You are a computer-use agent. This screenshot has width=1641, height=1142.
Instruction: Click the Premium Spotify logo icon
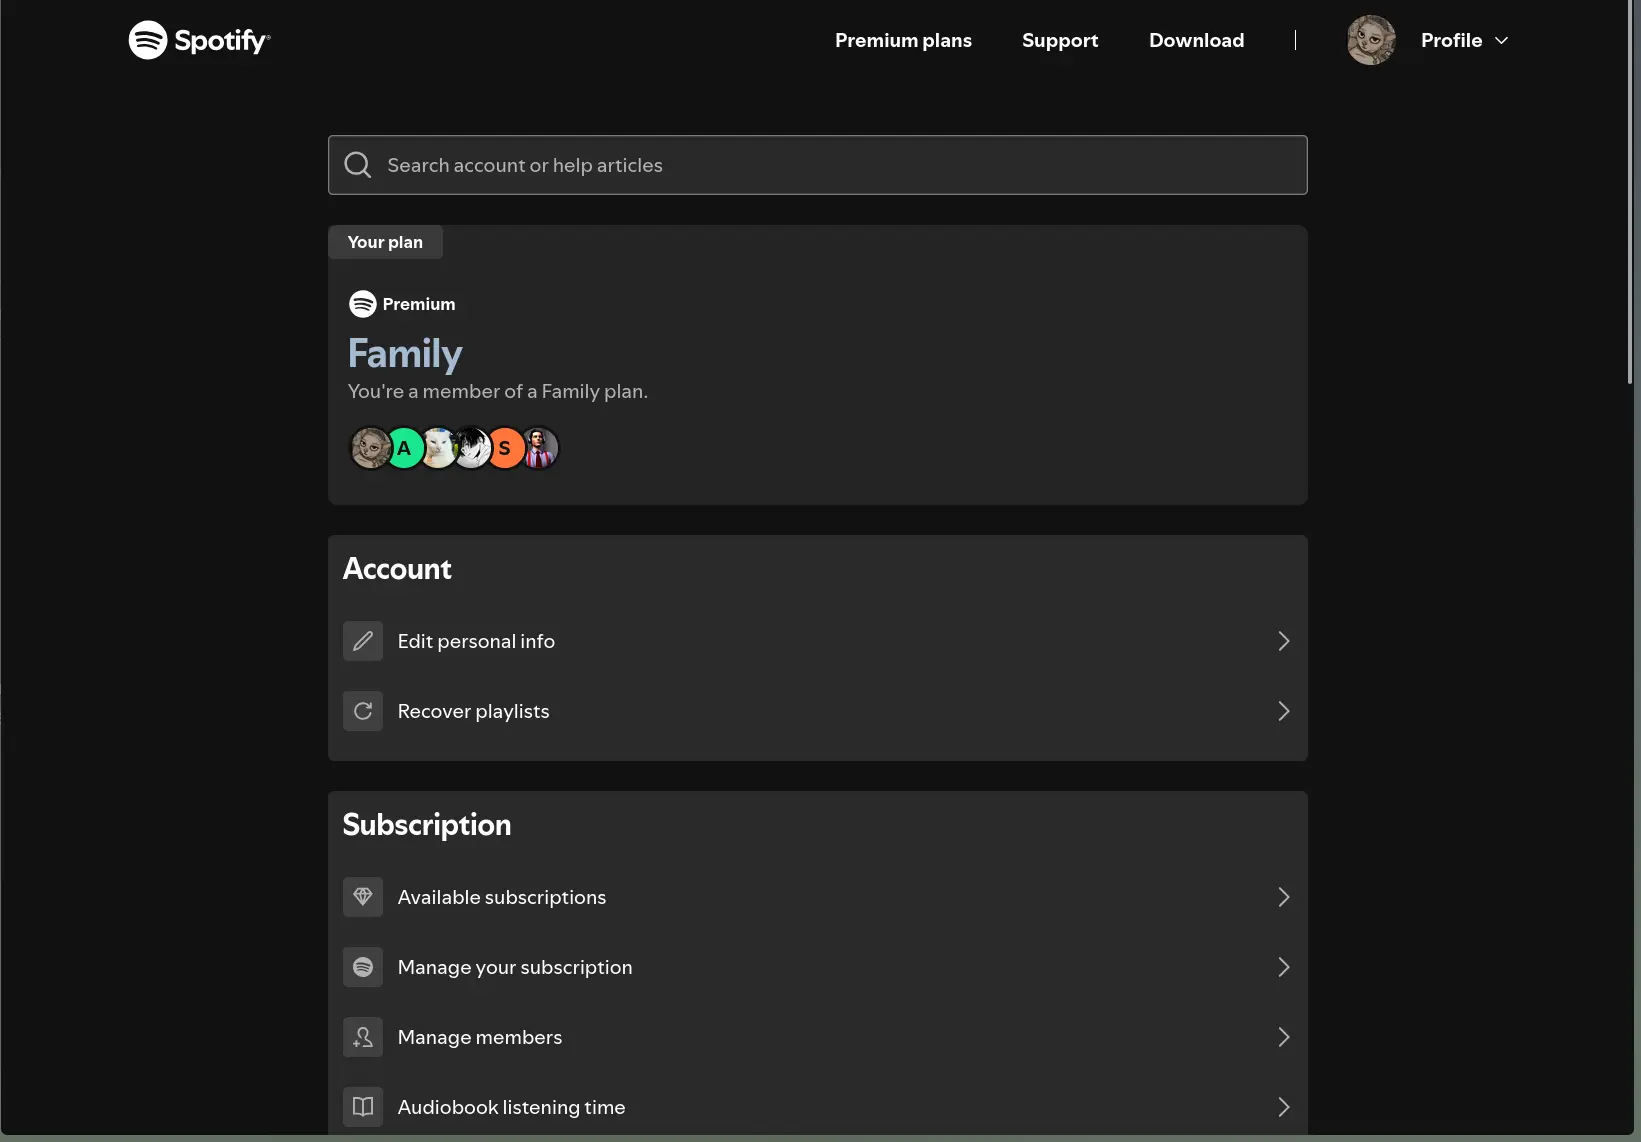click(362, 304)
